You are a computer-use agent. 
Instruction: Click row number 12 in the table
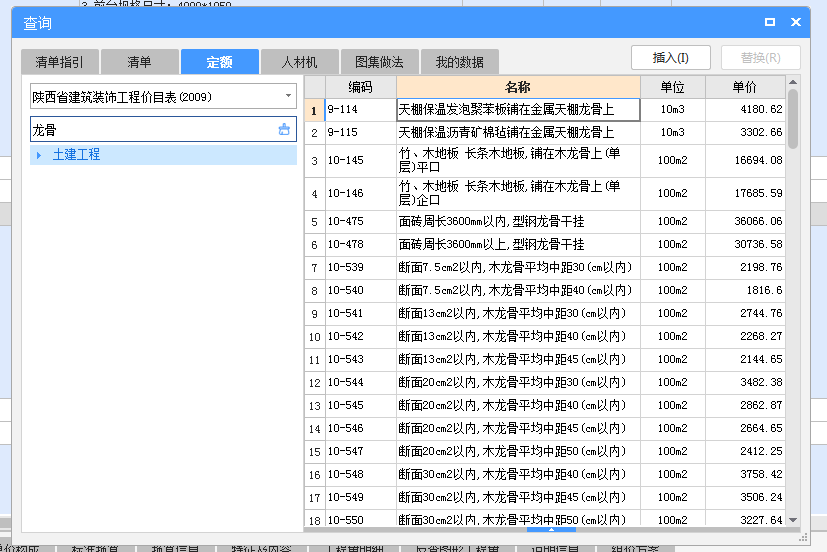click(x=315, y=383)
